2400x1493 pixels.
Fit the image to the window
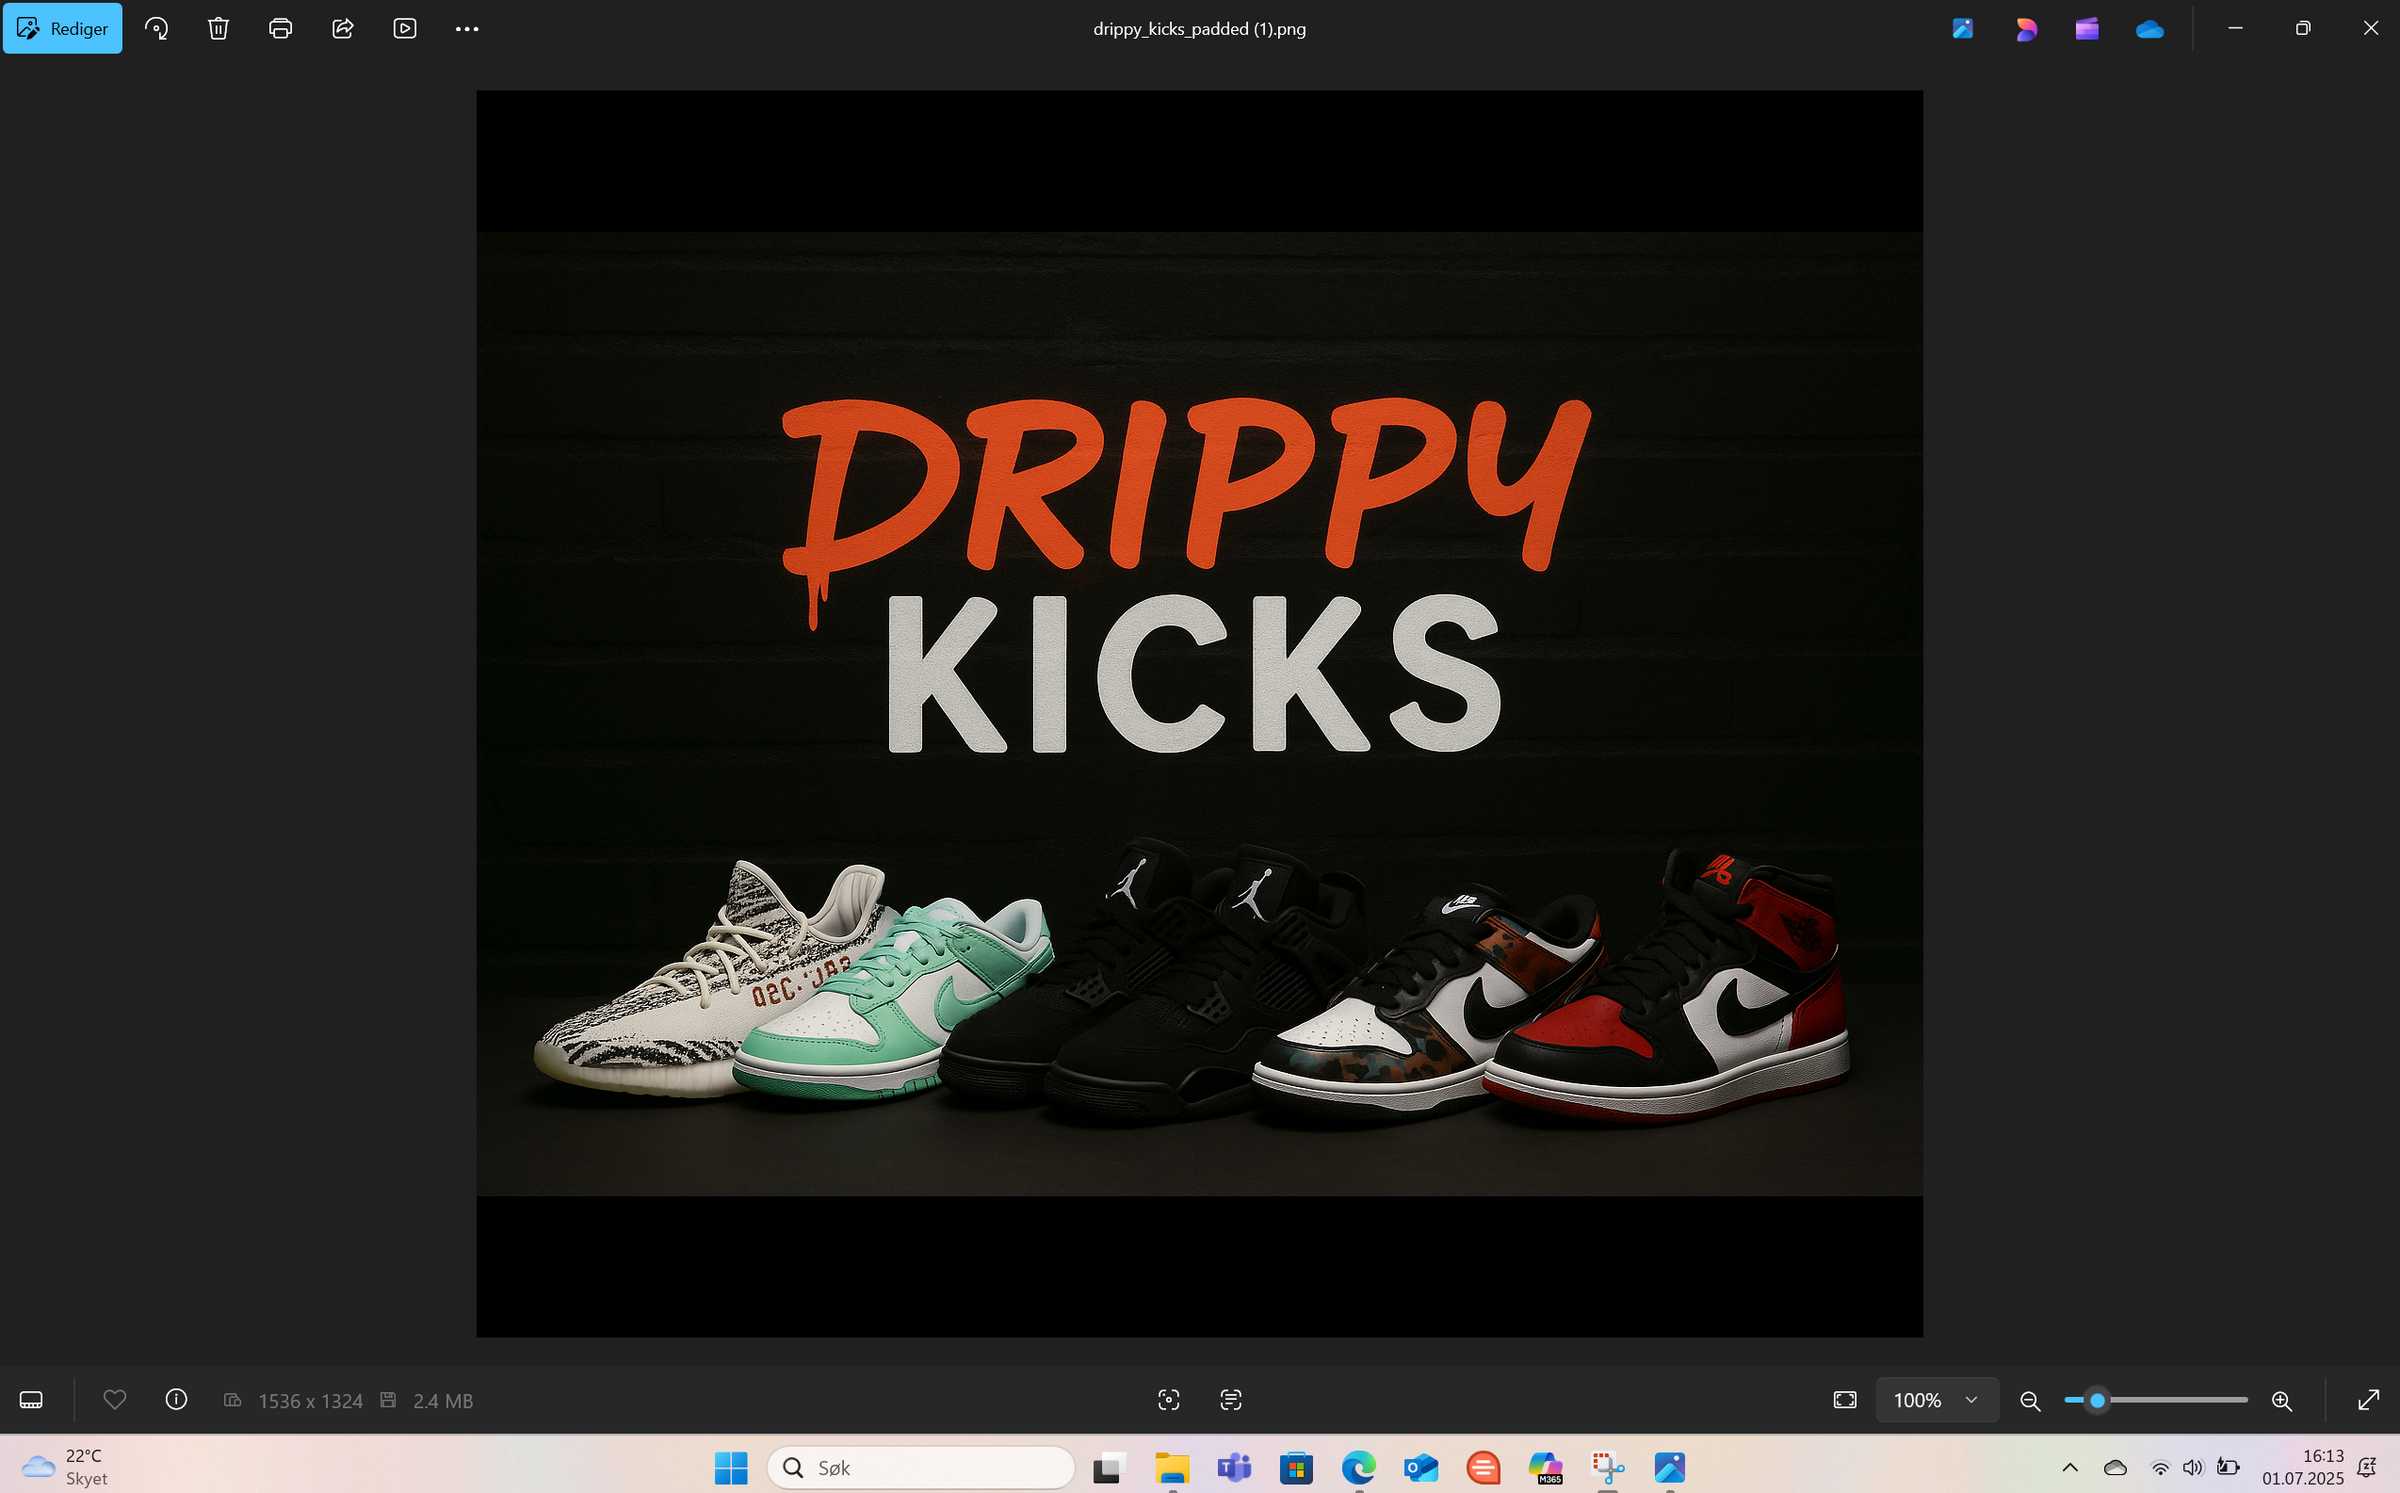(1844, 1400)
